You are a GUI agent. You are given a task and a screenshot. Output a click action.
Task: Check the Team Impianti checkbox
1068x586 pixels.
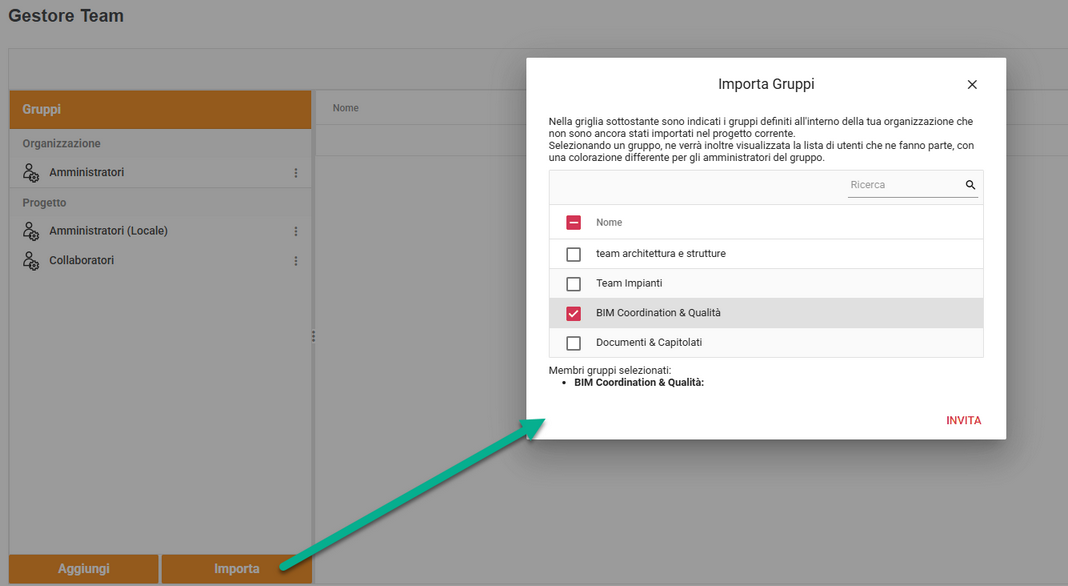(x=574, y=284)
